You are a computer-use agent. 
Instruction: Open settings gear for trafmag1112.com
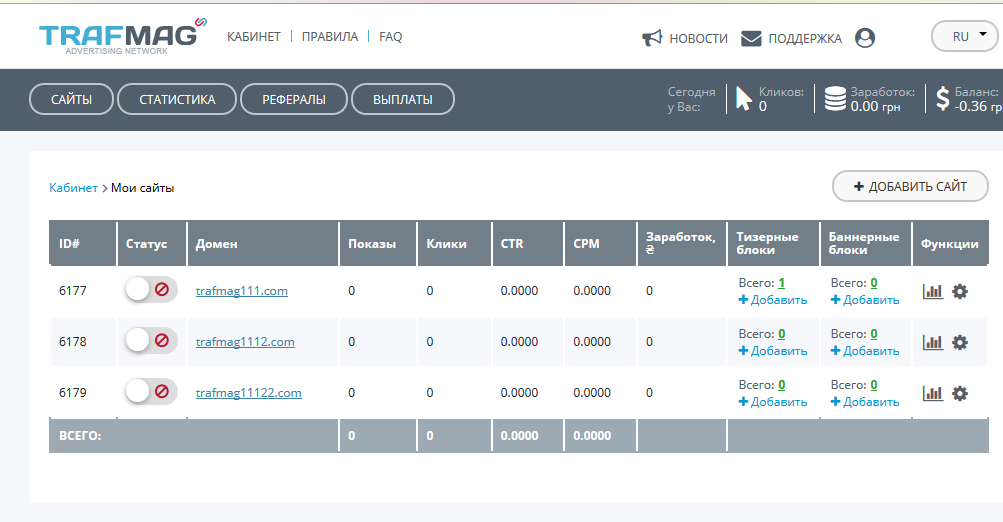[x=960, y=342]
